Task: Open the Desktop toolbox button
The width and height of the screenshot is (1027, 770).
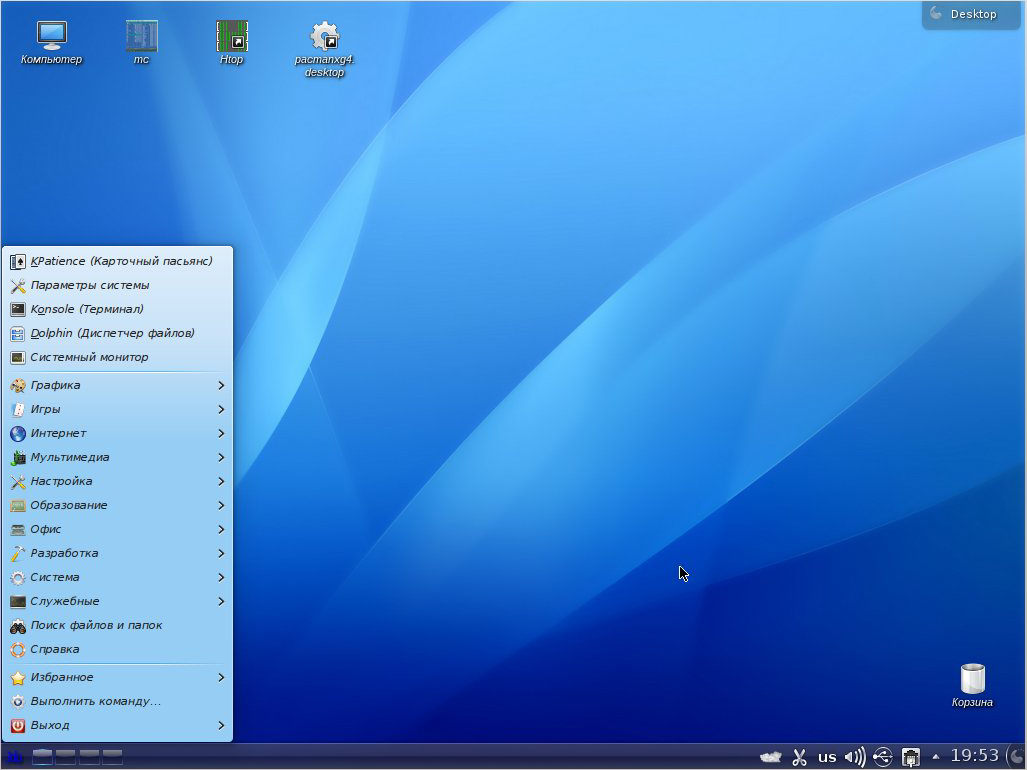Action: point(971,14)
